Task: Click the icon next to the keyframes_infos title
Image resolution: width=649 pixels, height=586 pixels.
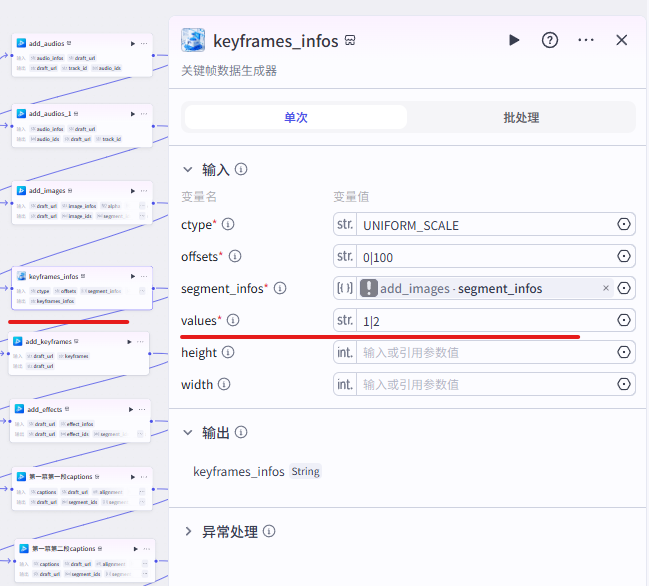Action: [350, 40]
